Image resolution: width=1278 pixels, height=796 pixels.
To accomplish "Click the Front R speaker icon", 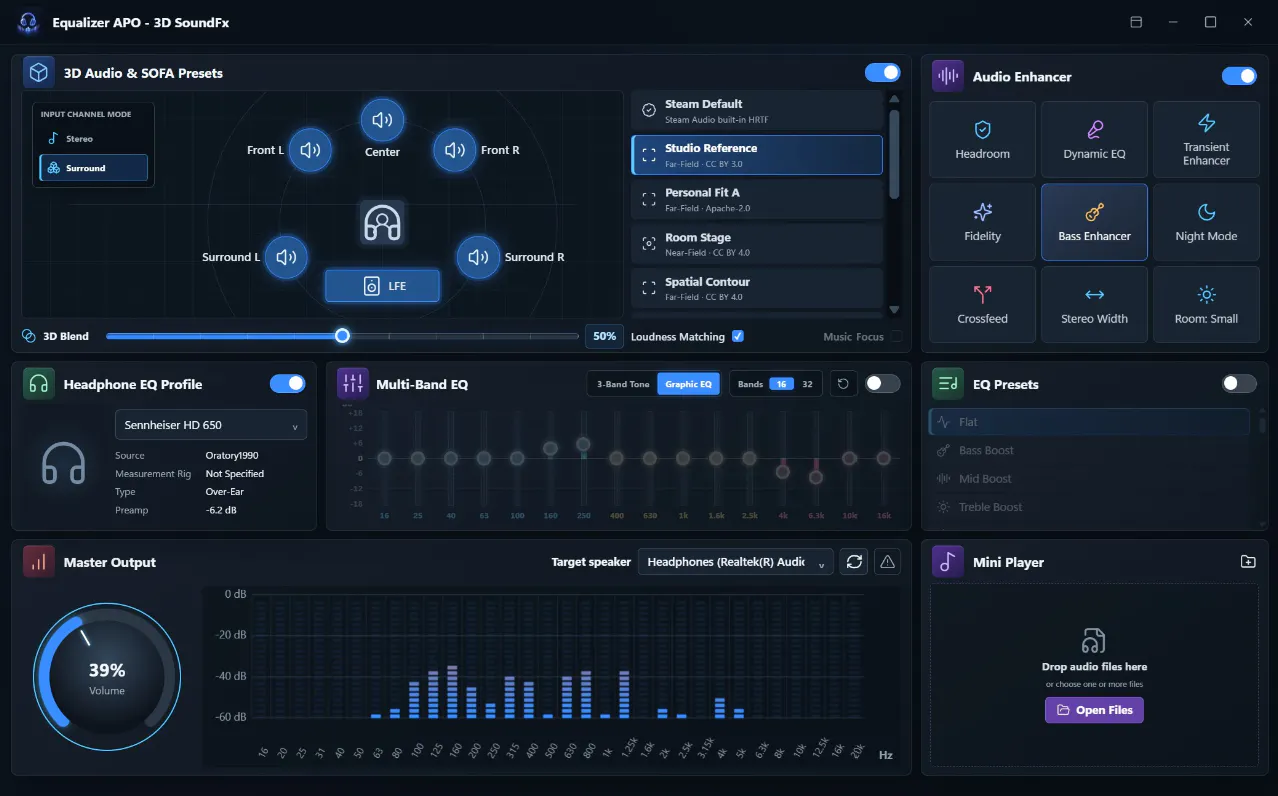I will [x=455, y=150].
